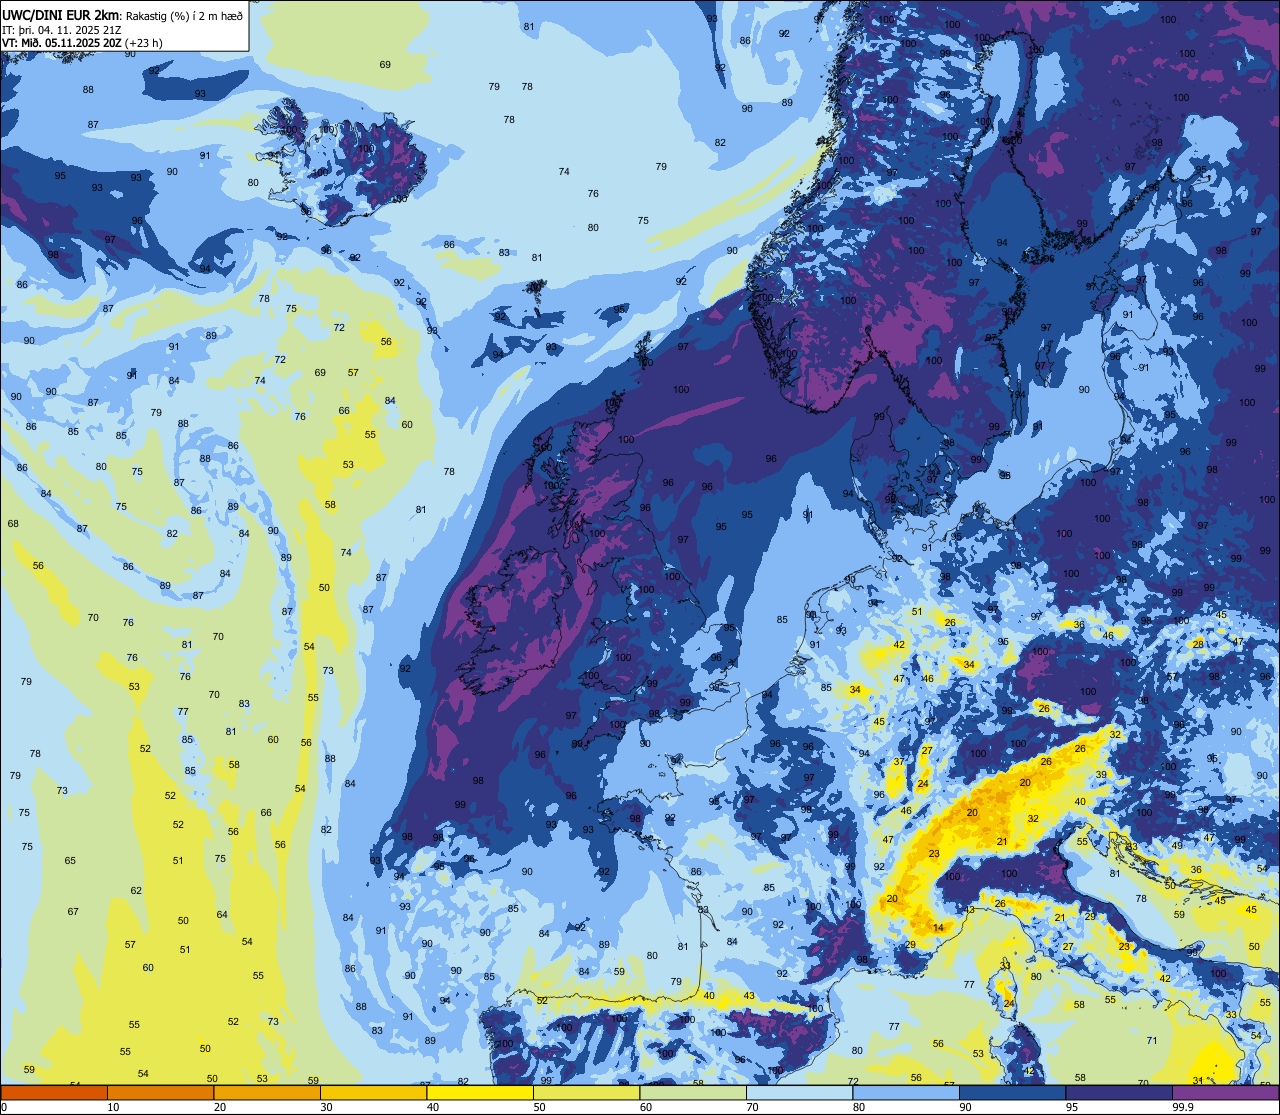Click the 80–90 medium blue legend swatch
The height and width of the screenshot is (1115, 1280).
click(x=906, y=1092)
